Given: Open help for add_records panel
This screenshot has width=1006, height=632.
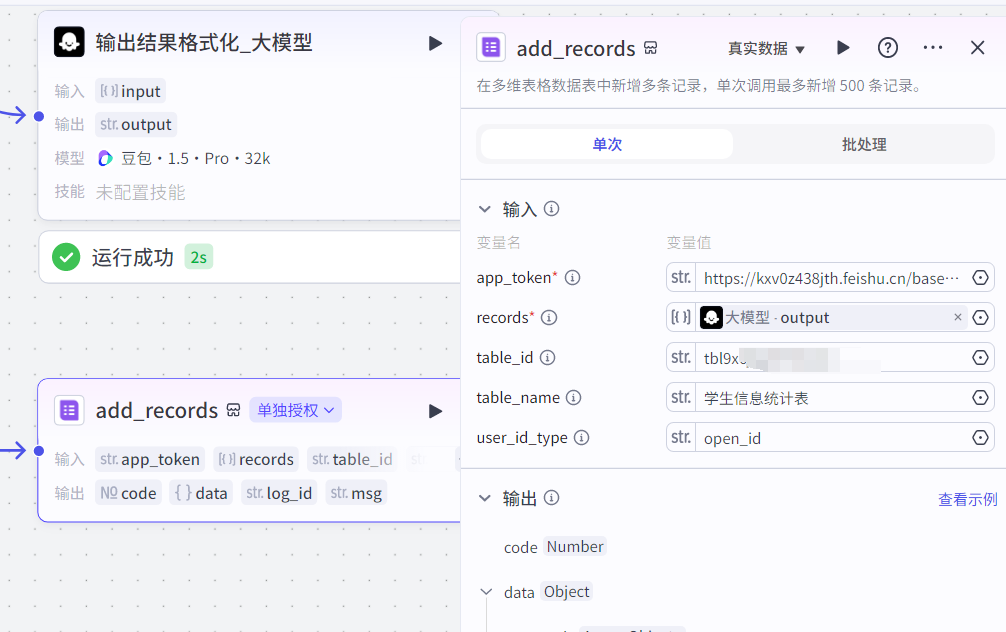Looking at the screenshot, I should click(887, 48).
